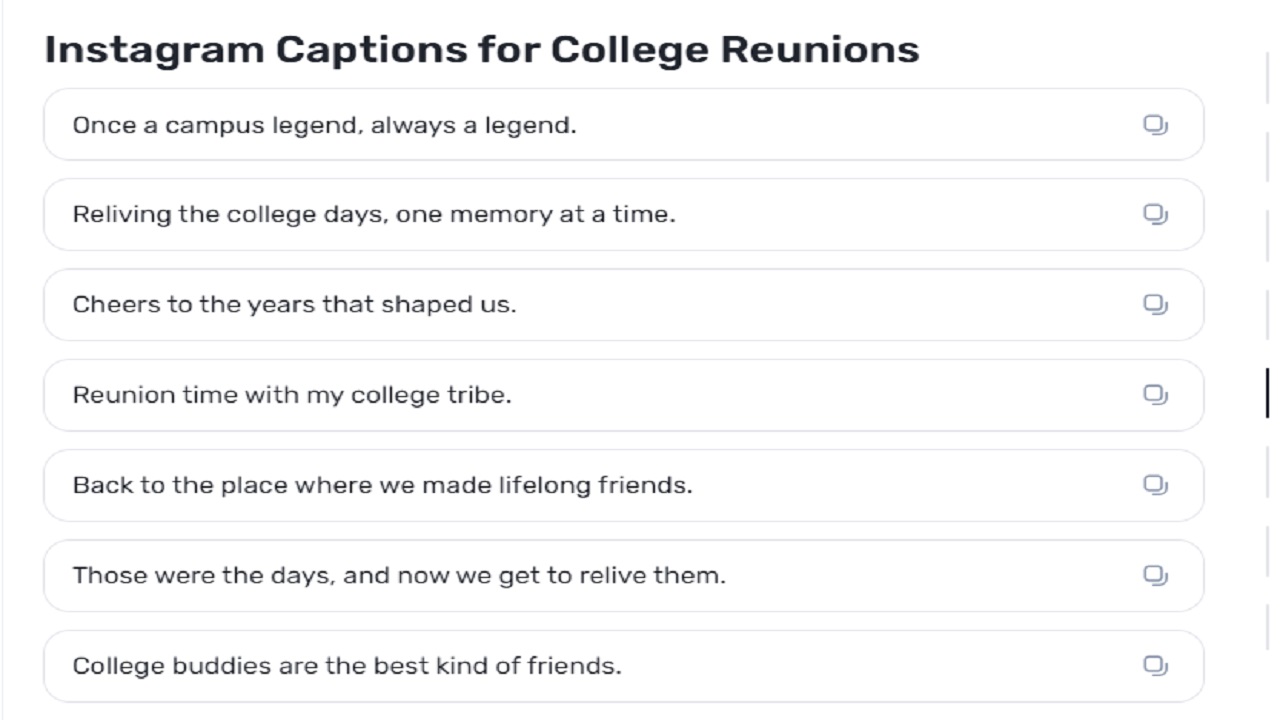Viewport: 1280px width, 720px height.
Task: Click the 'Cheers to the years that shaped us.' text
Action: (x=294, y=305)
